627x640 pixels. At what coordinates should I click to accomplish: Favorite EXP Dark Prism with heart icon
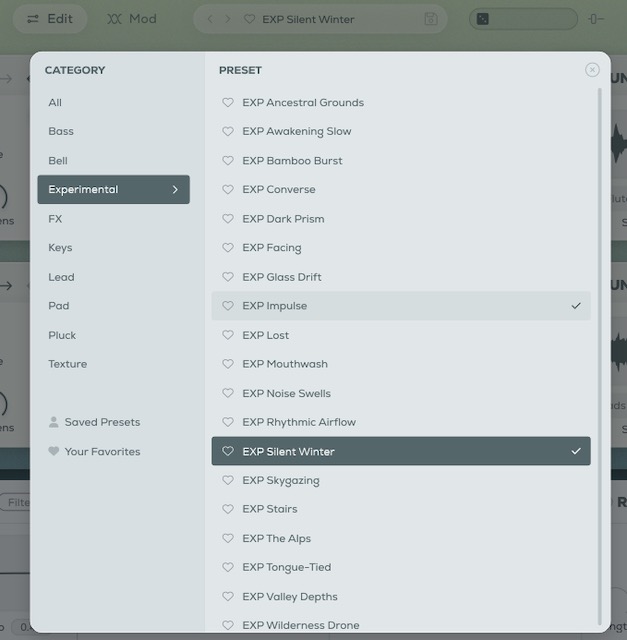[x=228, y=219]
